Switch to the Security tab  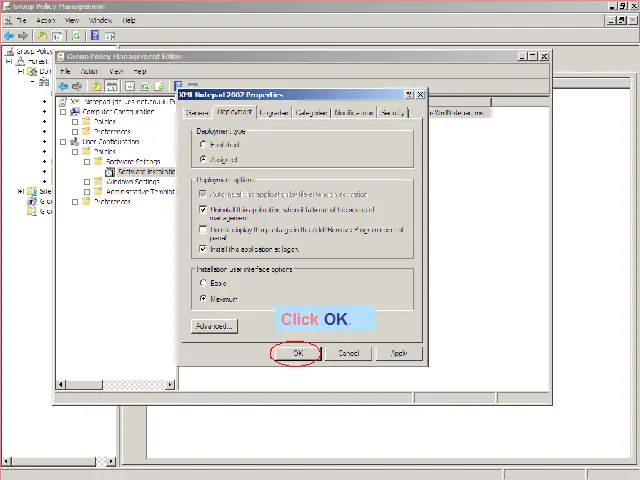pos(393,113)
